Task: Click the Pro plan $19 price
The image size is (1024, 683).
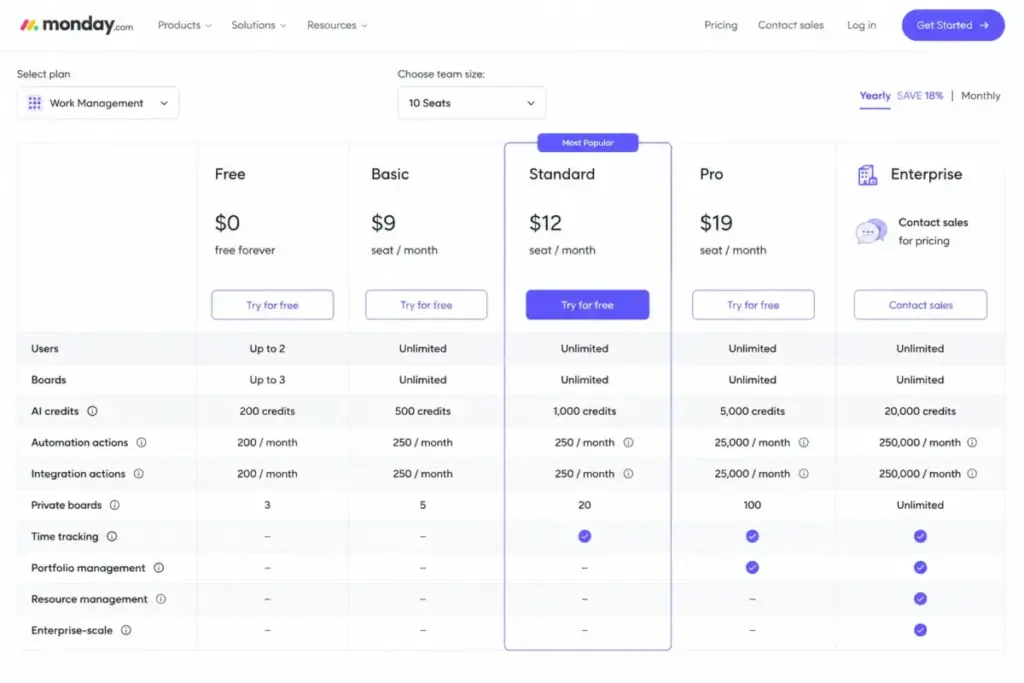Action: coord(716,223)
